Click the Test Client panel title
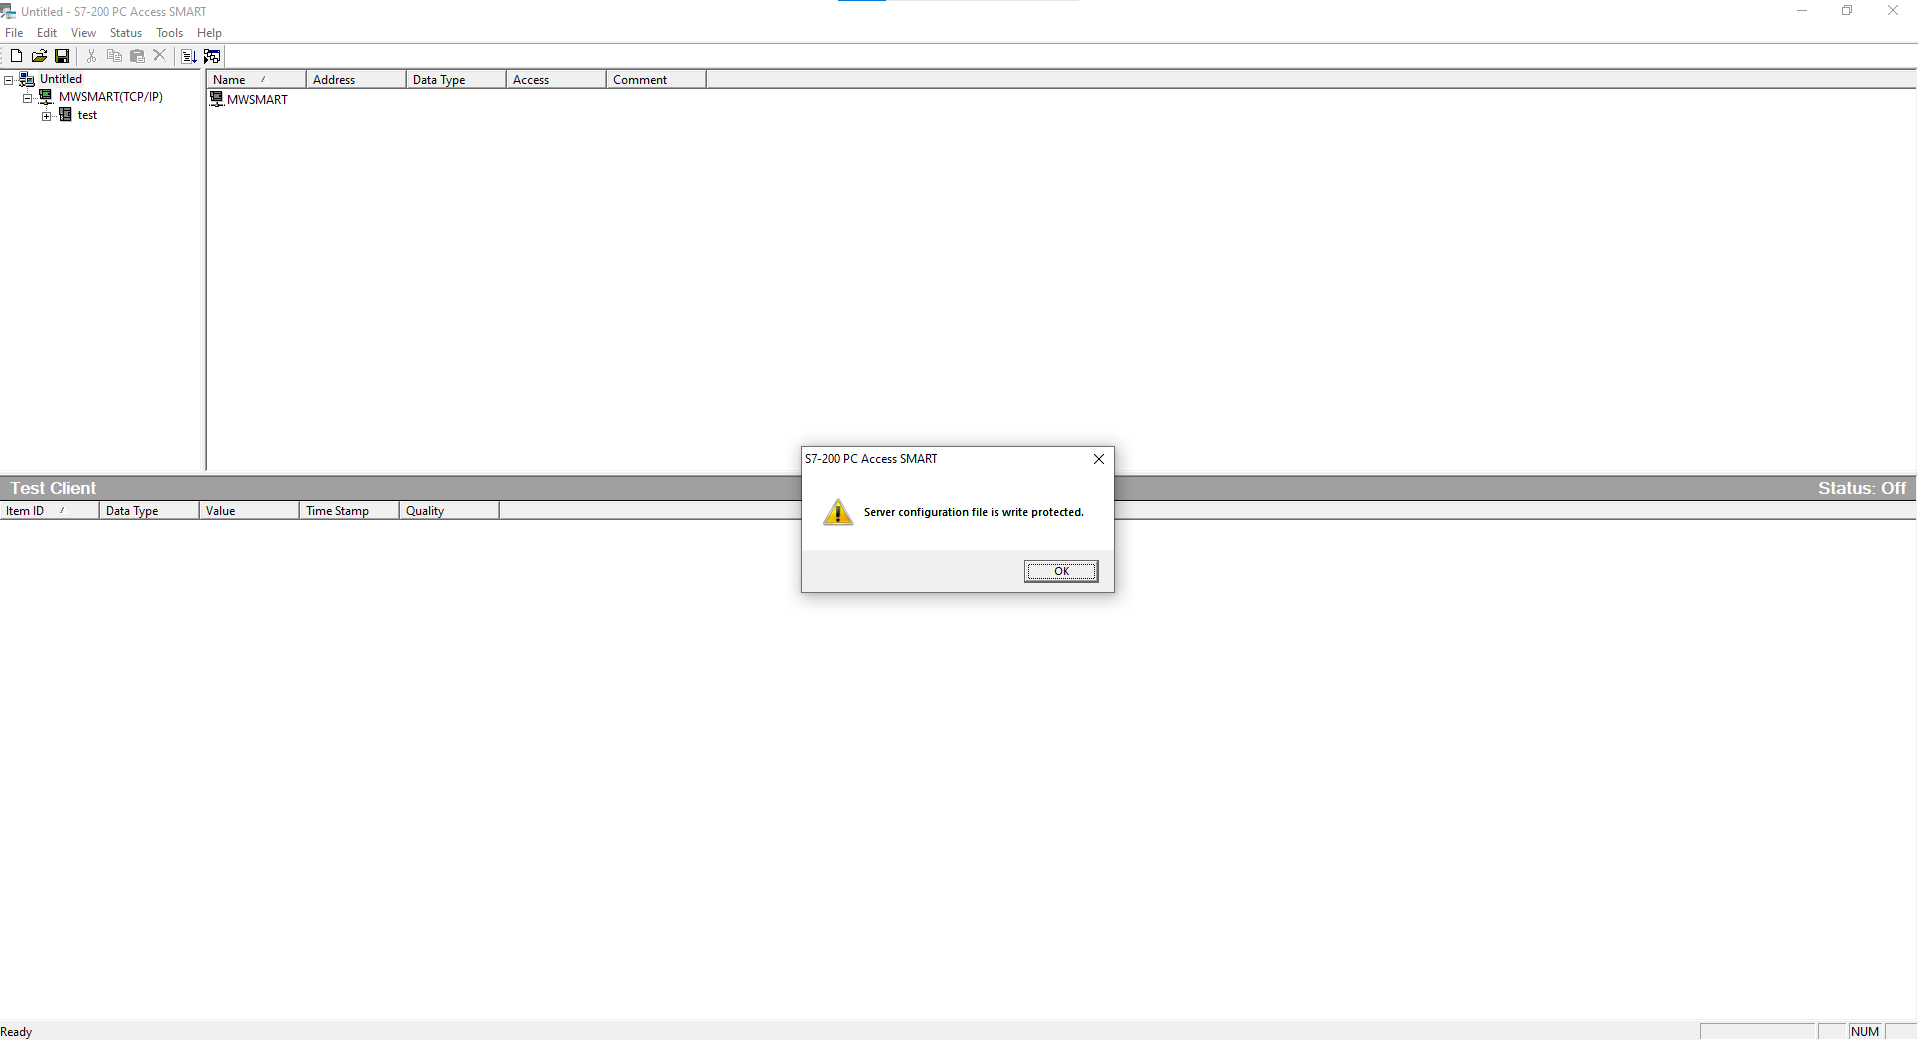Screen dimensions: 1918x1040 [53, 488]
